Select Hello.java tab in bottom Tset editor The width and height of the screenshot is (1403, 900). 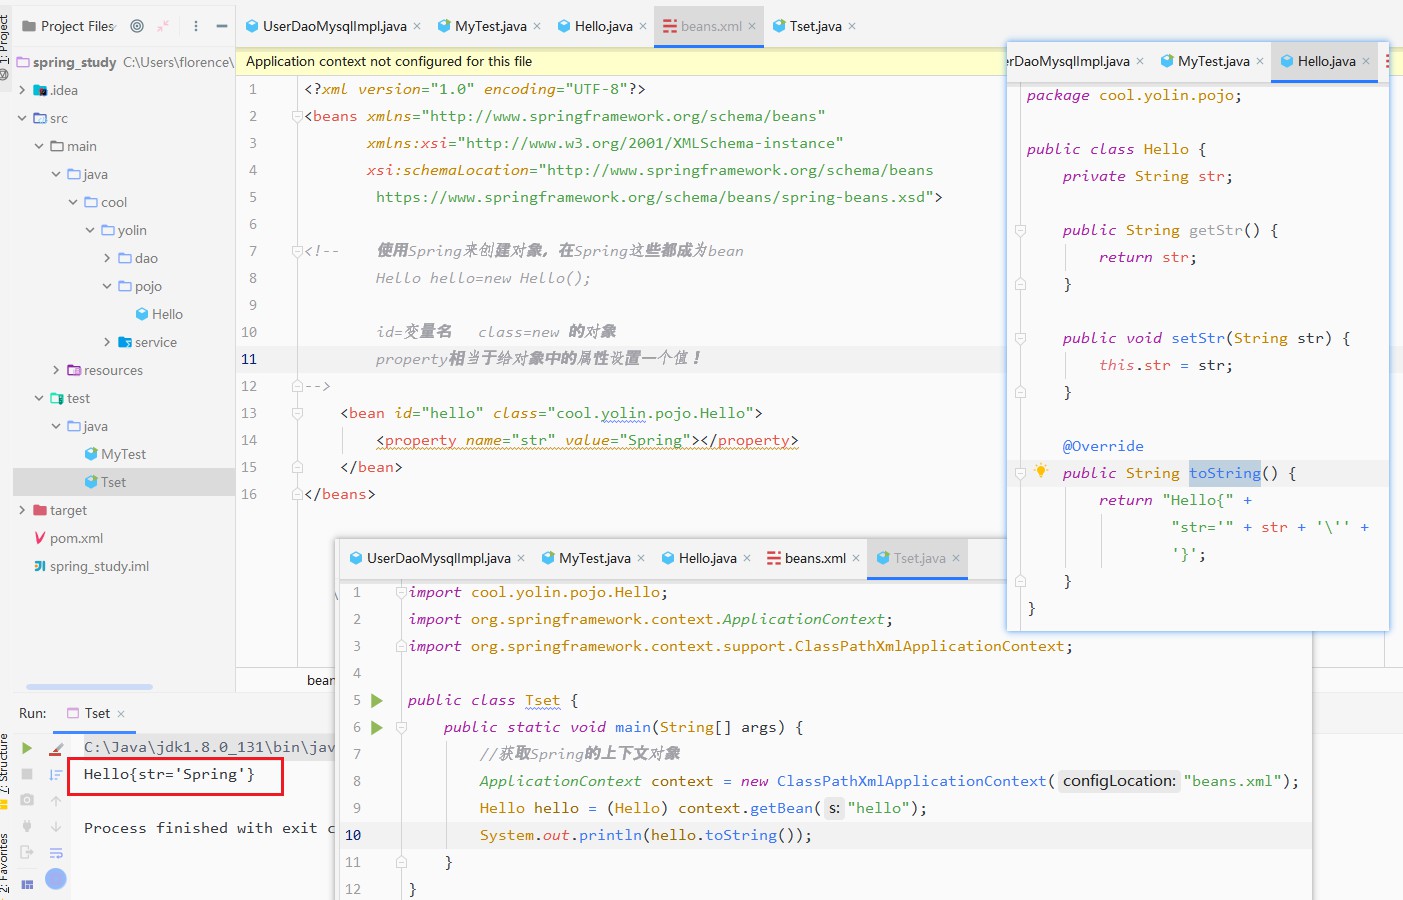point(707,558)
